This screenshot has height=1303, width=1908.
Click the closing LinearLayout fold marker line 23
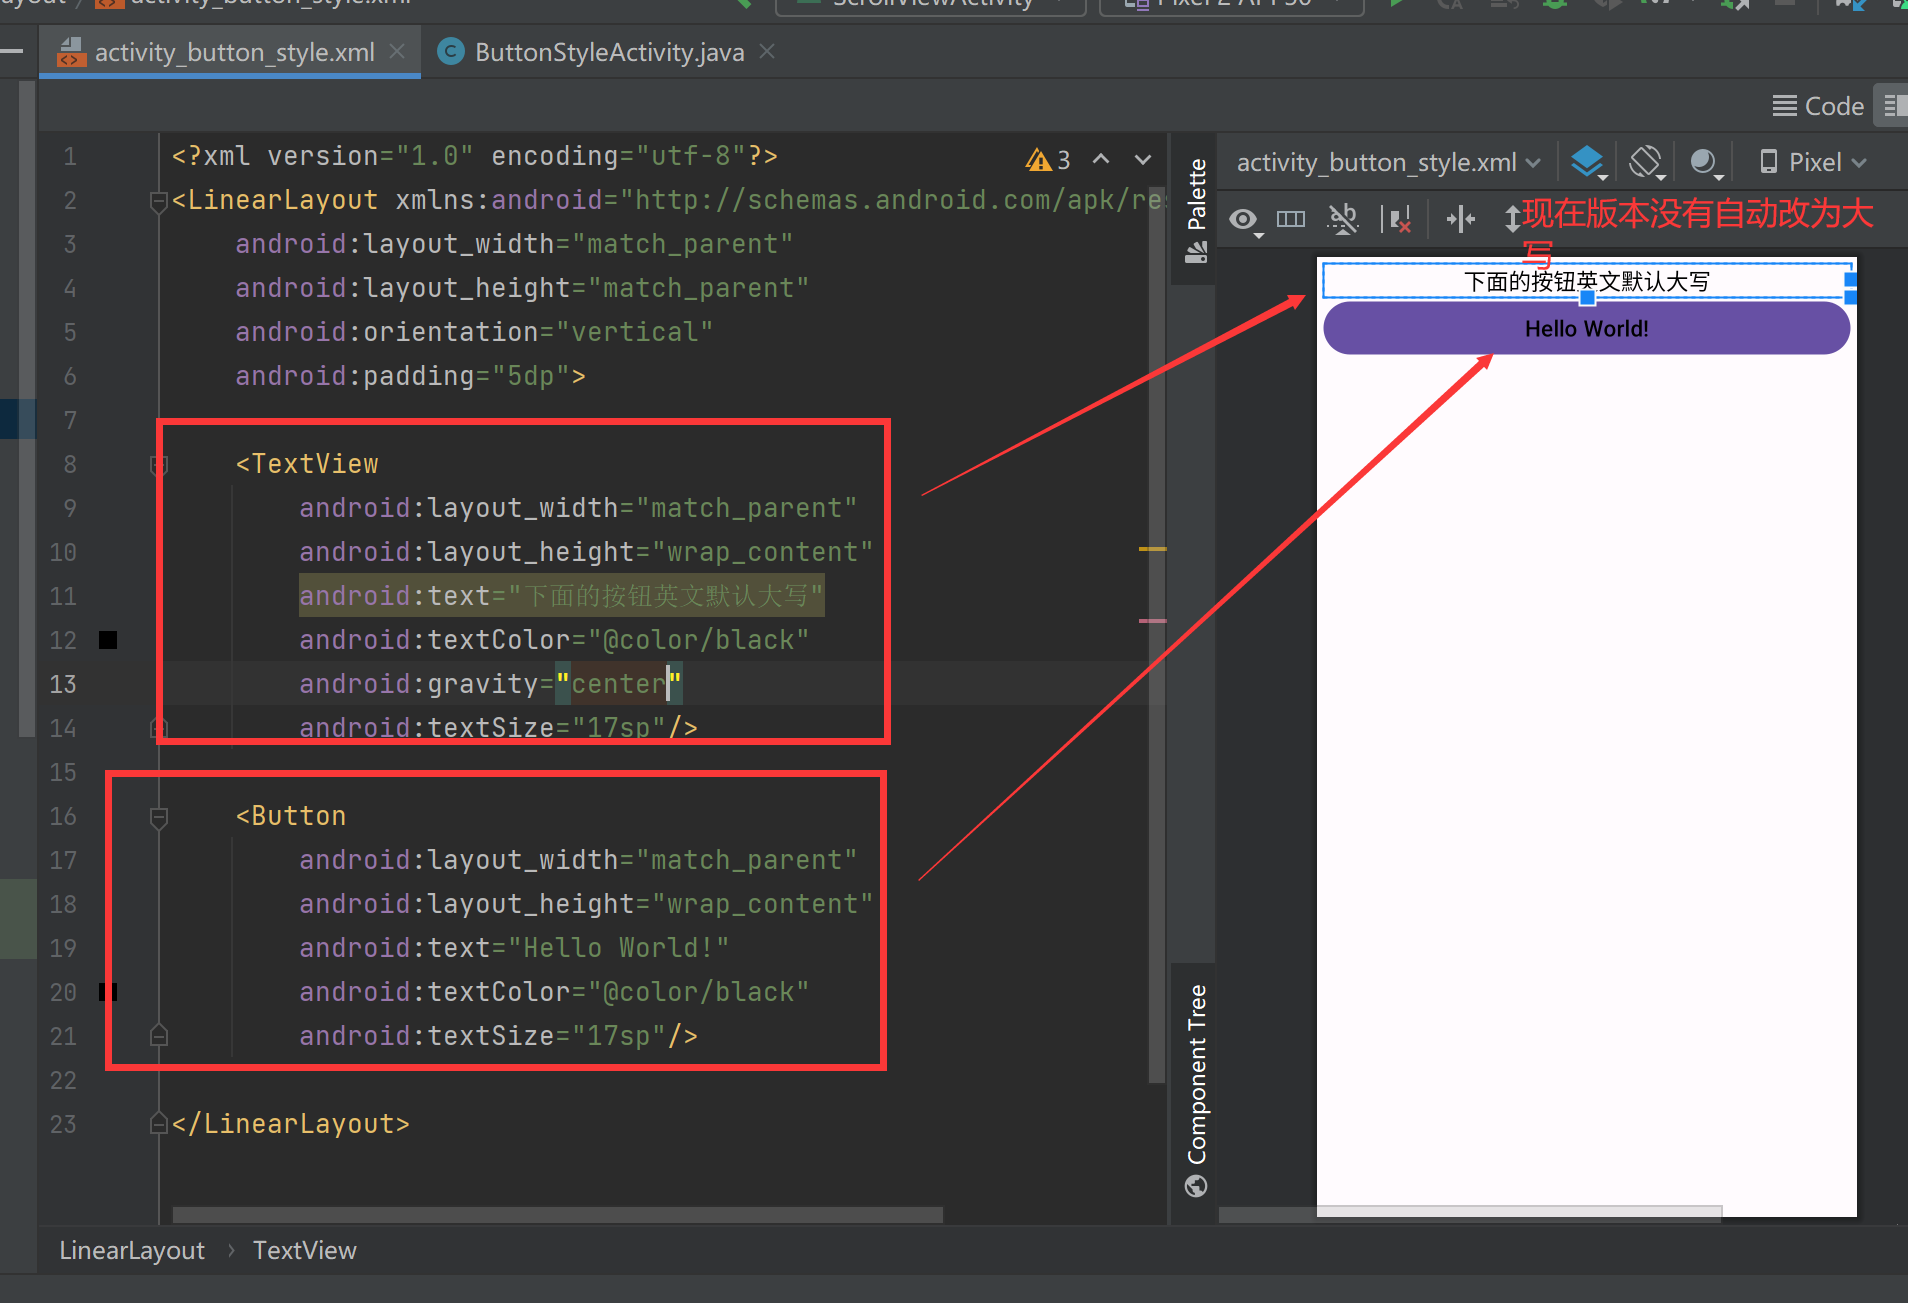click(158, 1123)
